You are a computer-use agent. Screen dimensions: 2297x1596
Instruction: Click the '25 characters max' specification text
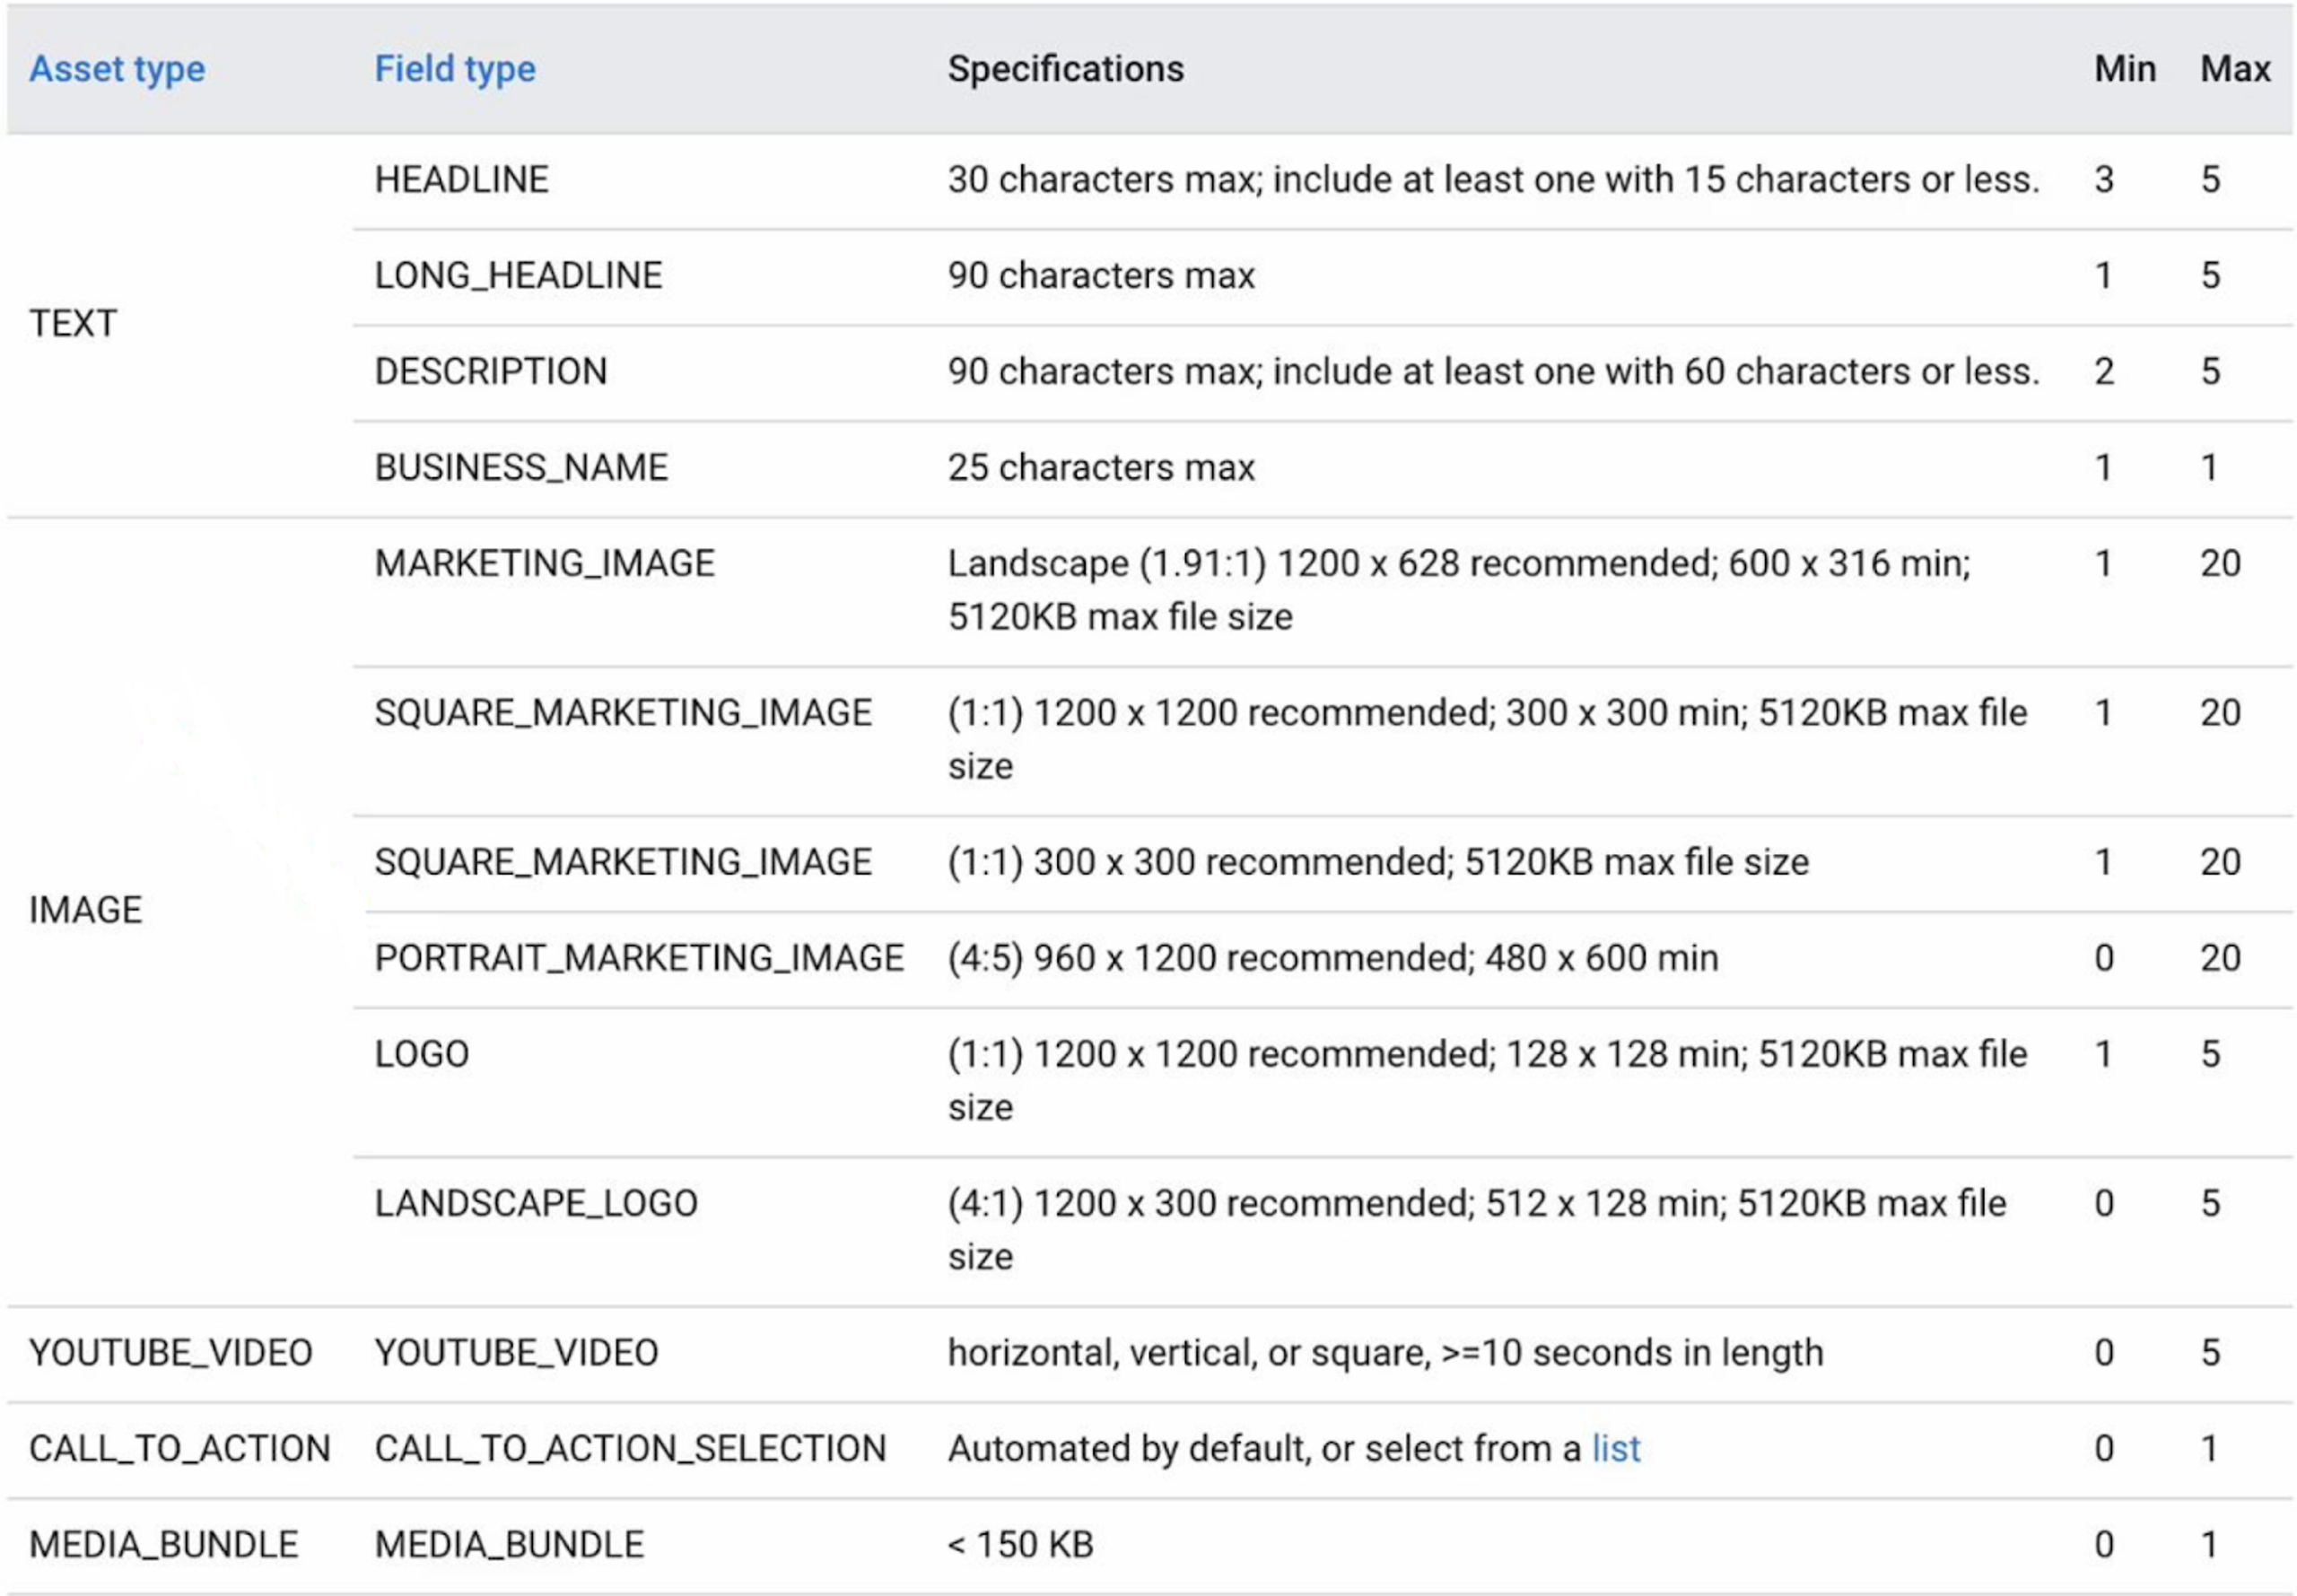click(1100, 468)
